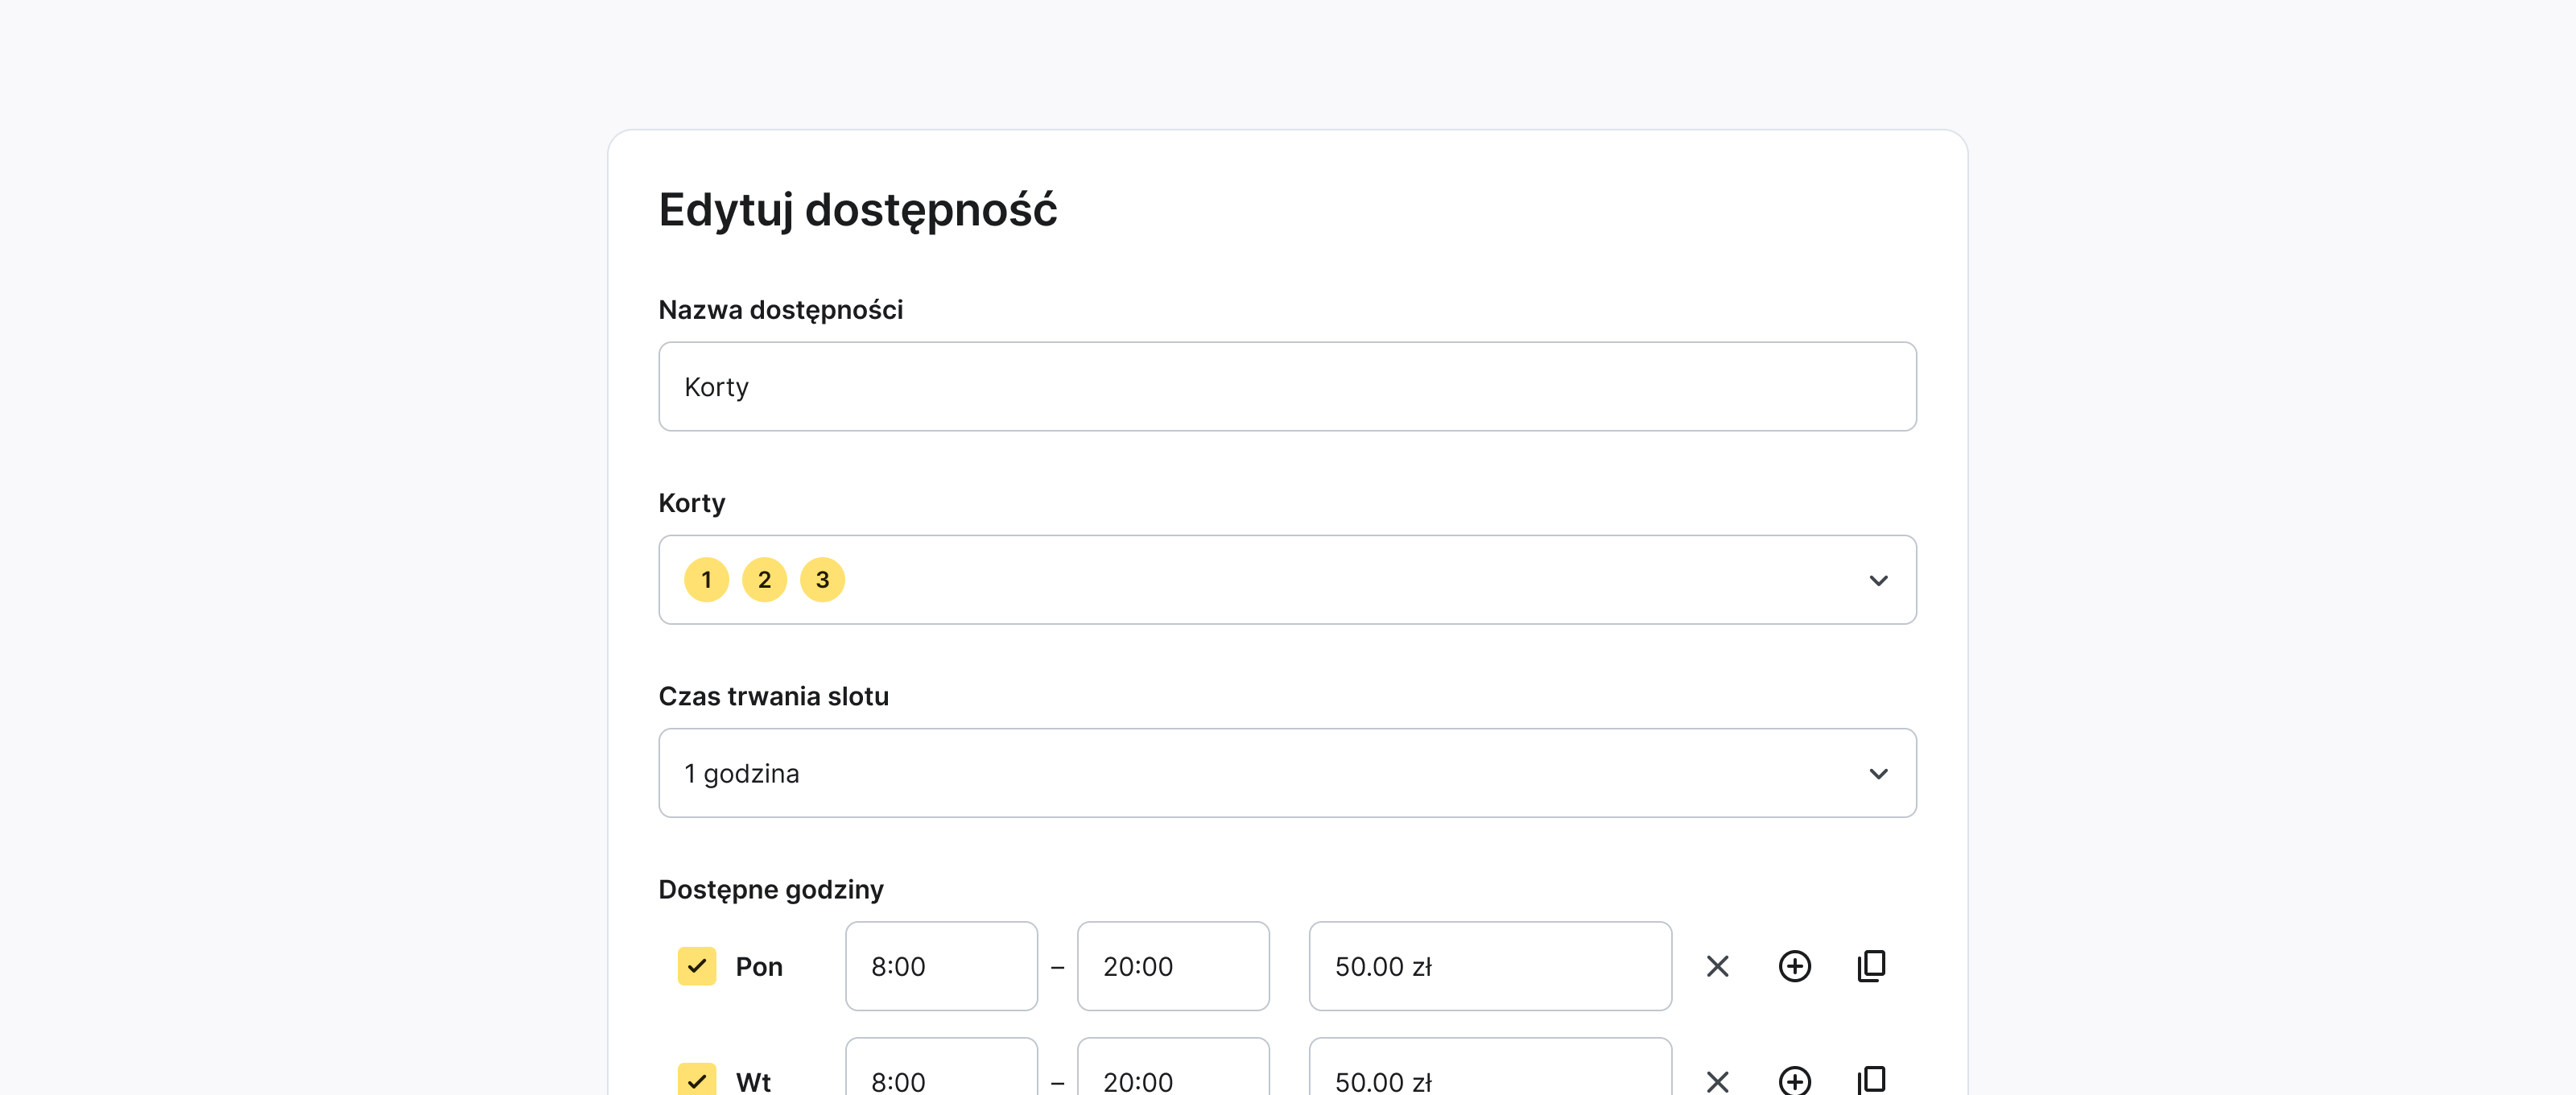Edit Tuesday price 50.00 zł field
The image size is (2576, 1095).
[1489, 1079]
